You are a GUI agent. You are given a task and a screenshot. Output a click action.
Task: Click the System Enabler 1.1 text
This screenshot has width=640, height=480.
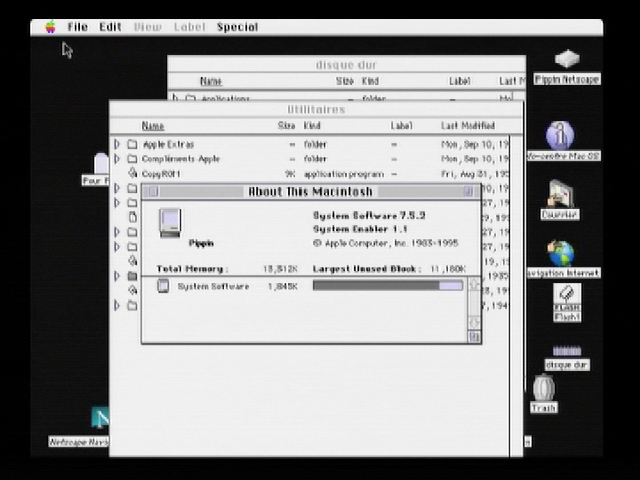[360, 229]
